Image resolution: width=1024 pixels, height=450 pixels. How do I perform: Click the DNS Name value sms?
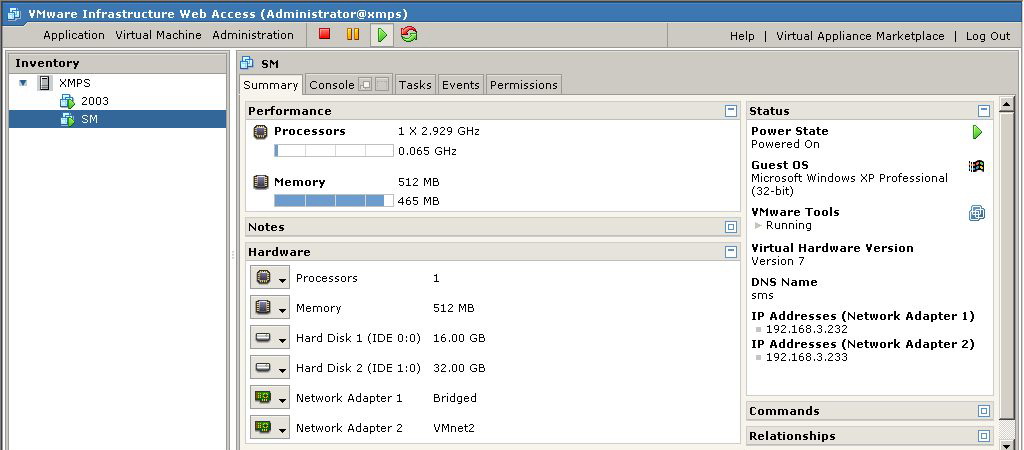point(762,295)
